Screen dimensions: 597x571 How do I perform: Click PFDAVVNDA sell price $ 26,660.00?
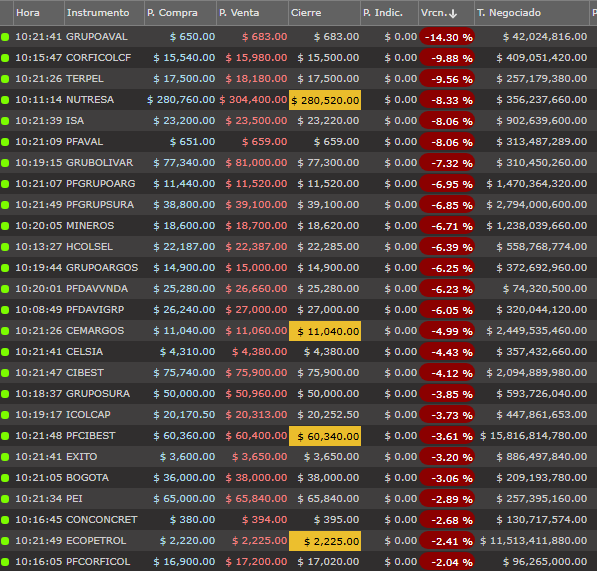click(x=256, y=289)
